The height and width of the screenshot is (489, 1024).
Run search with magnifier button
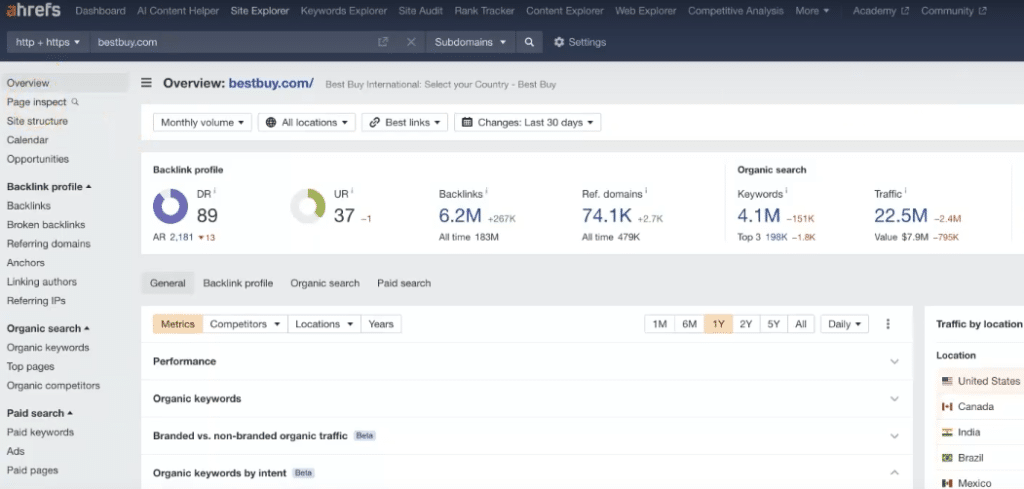click(529, 42)
